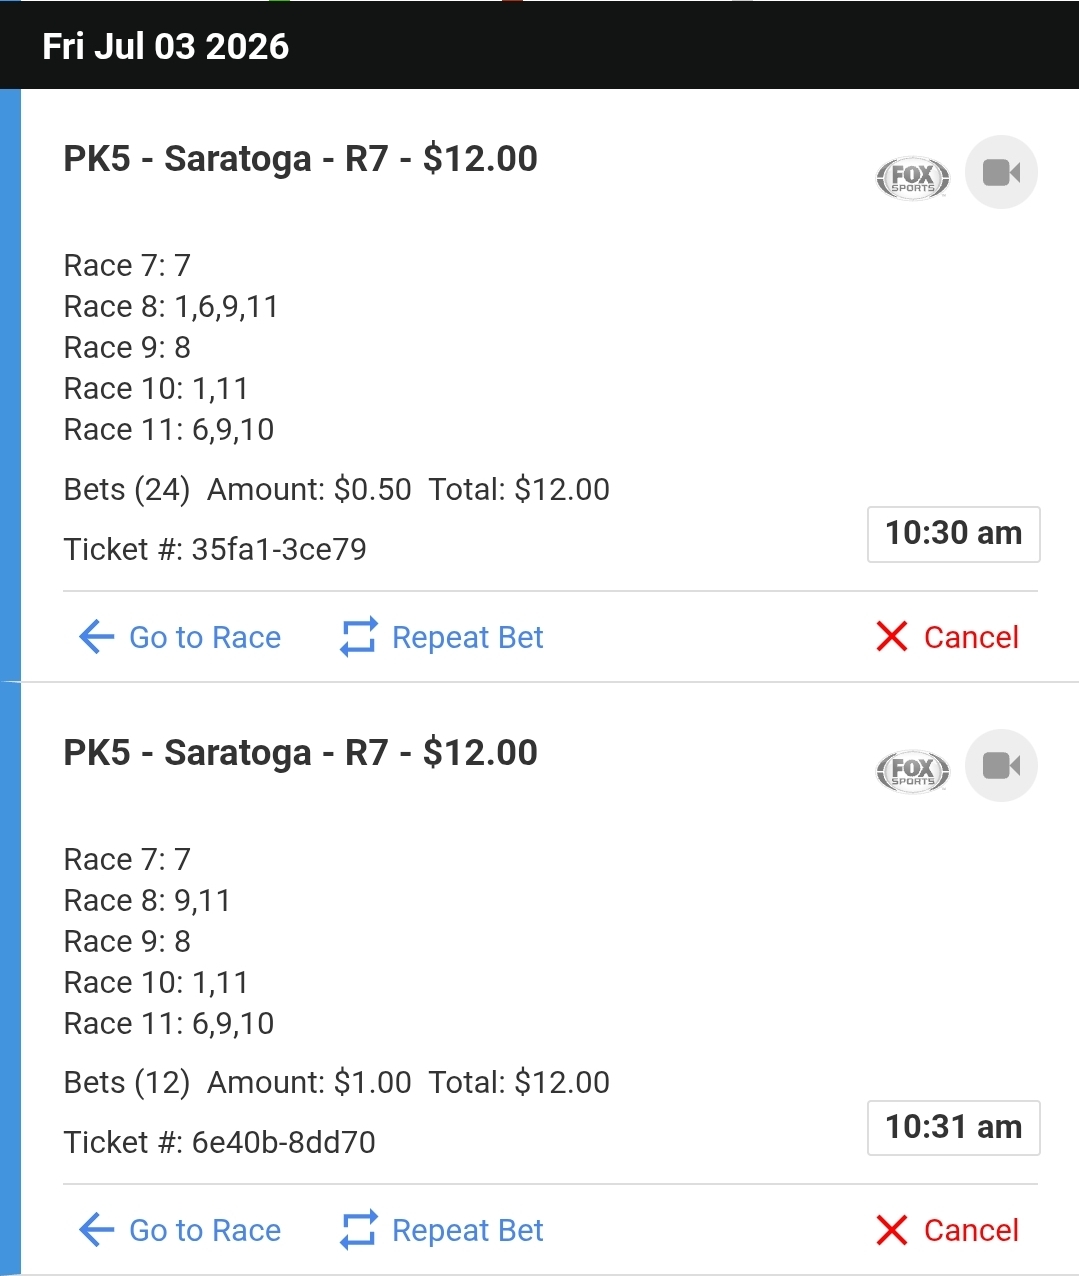1079x1276 pixels.
Task: Tap Fox Sports logo on first ticket
Action: 912,178
